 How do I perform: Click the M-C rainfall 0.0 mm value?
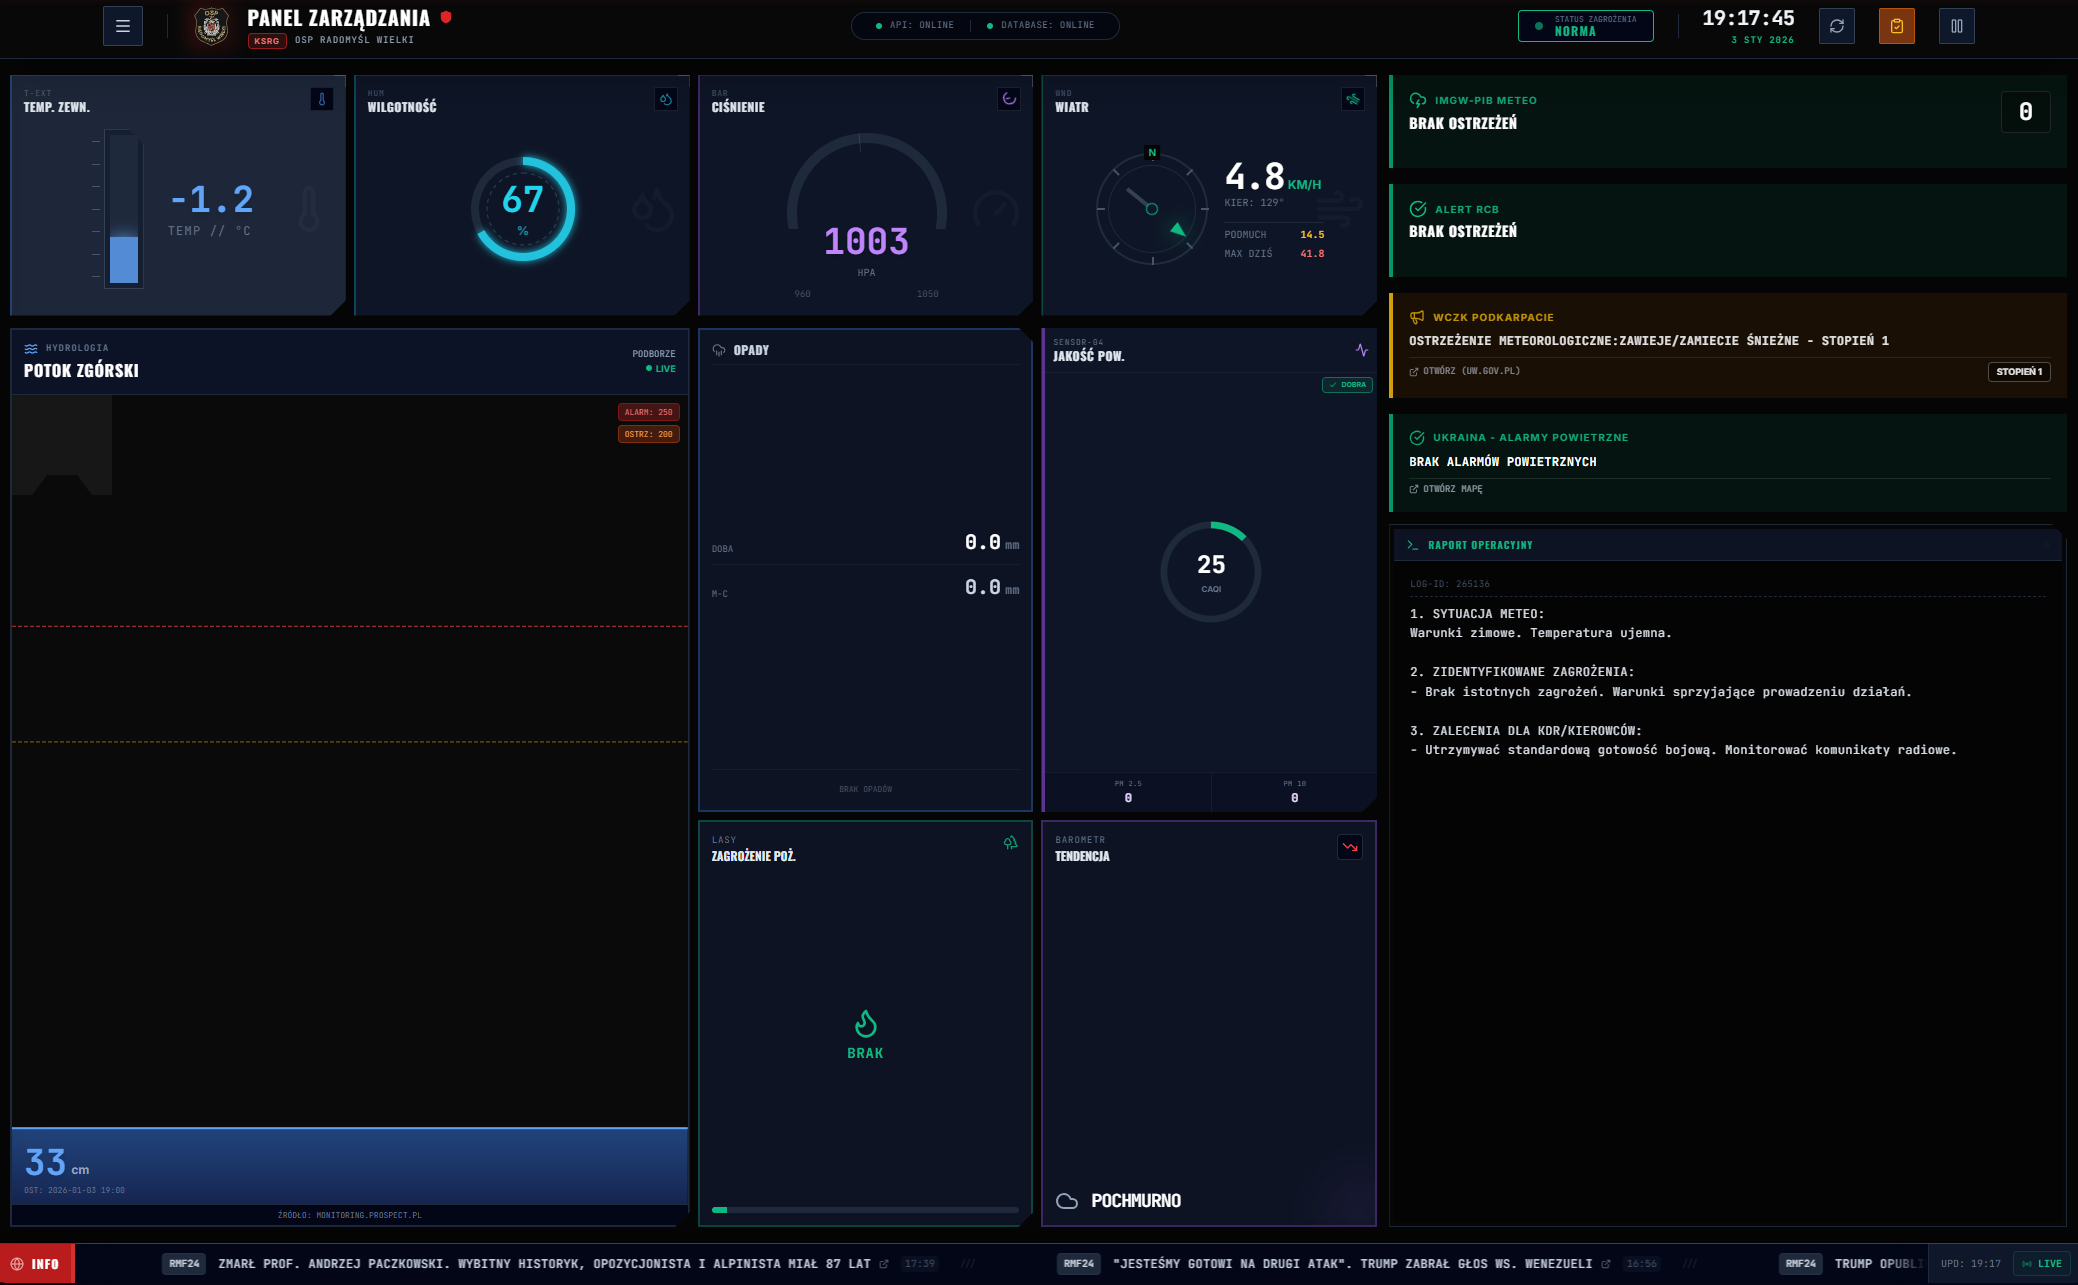coord(992,587)
